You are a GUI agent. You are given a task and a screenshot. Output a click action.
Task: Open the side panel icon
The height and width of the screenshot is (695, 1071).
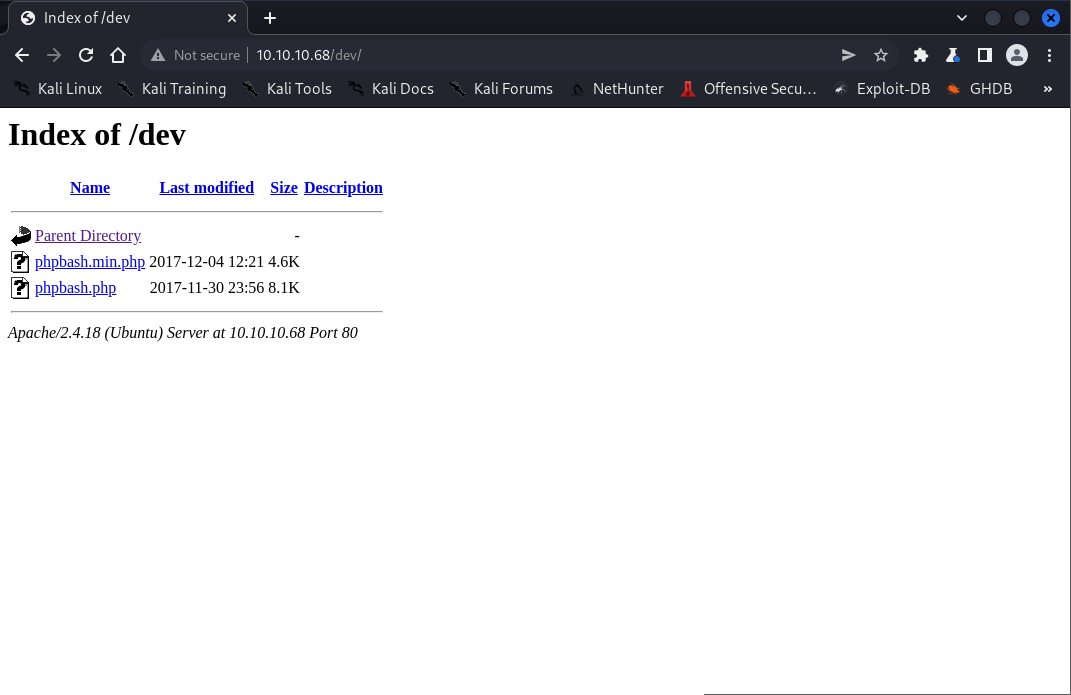[984, 55]
